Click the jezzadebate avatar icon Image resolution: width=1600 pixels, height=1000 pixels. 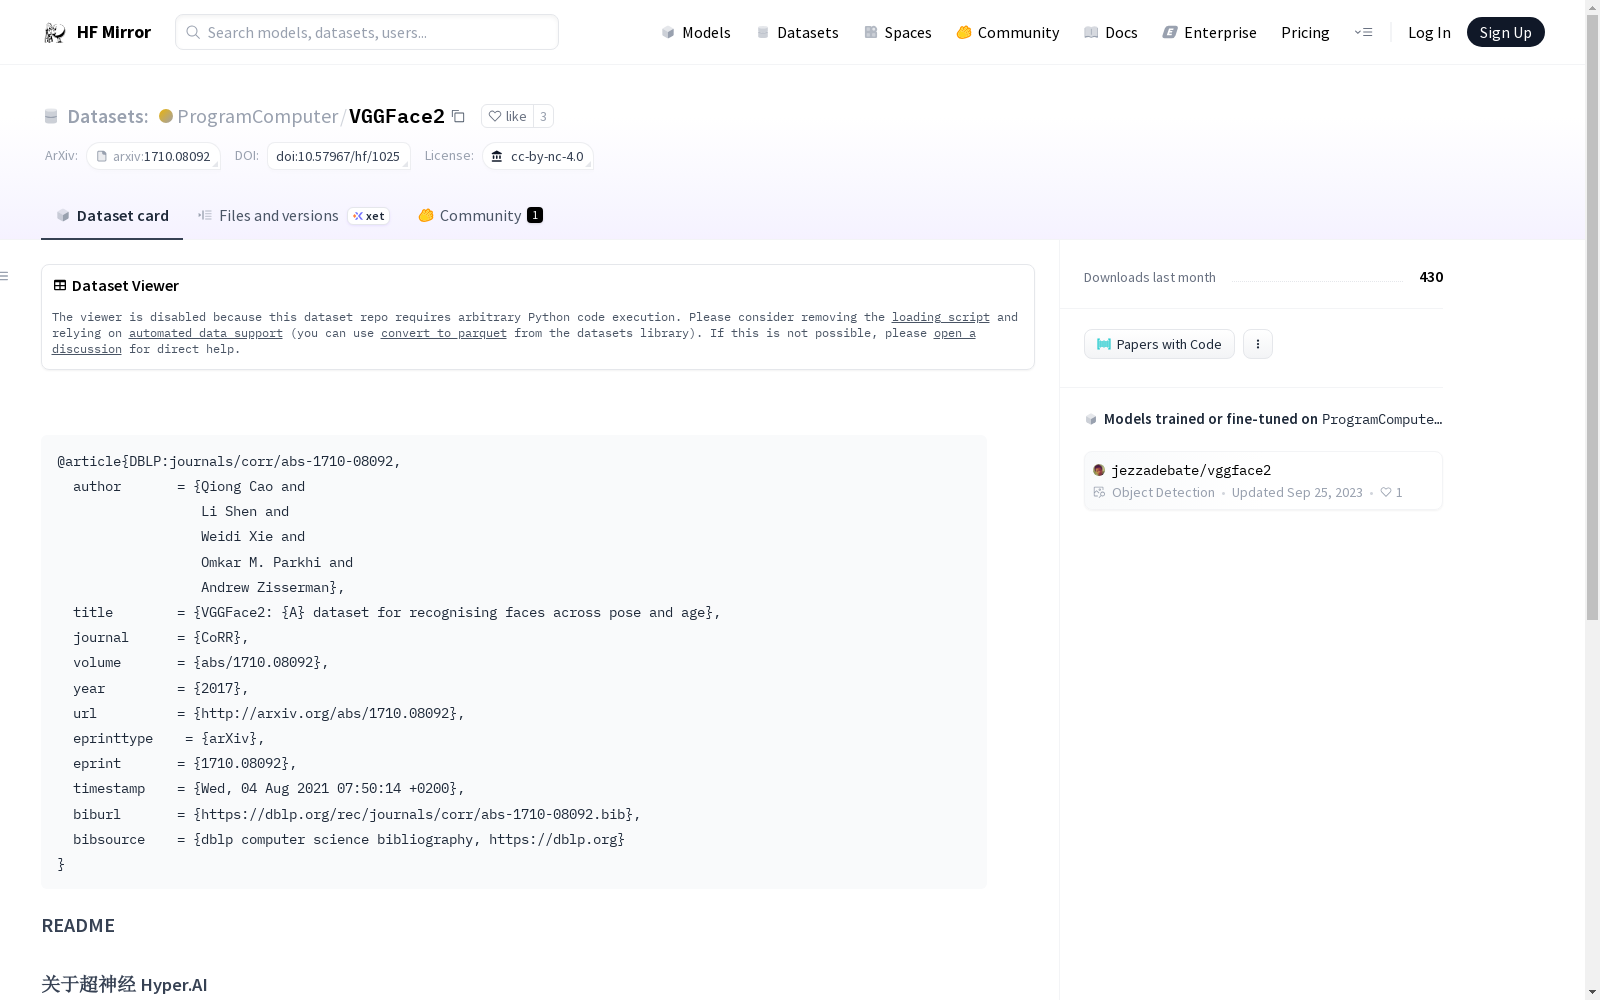pyautogui.click(x=1099, y=470)
